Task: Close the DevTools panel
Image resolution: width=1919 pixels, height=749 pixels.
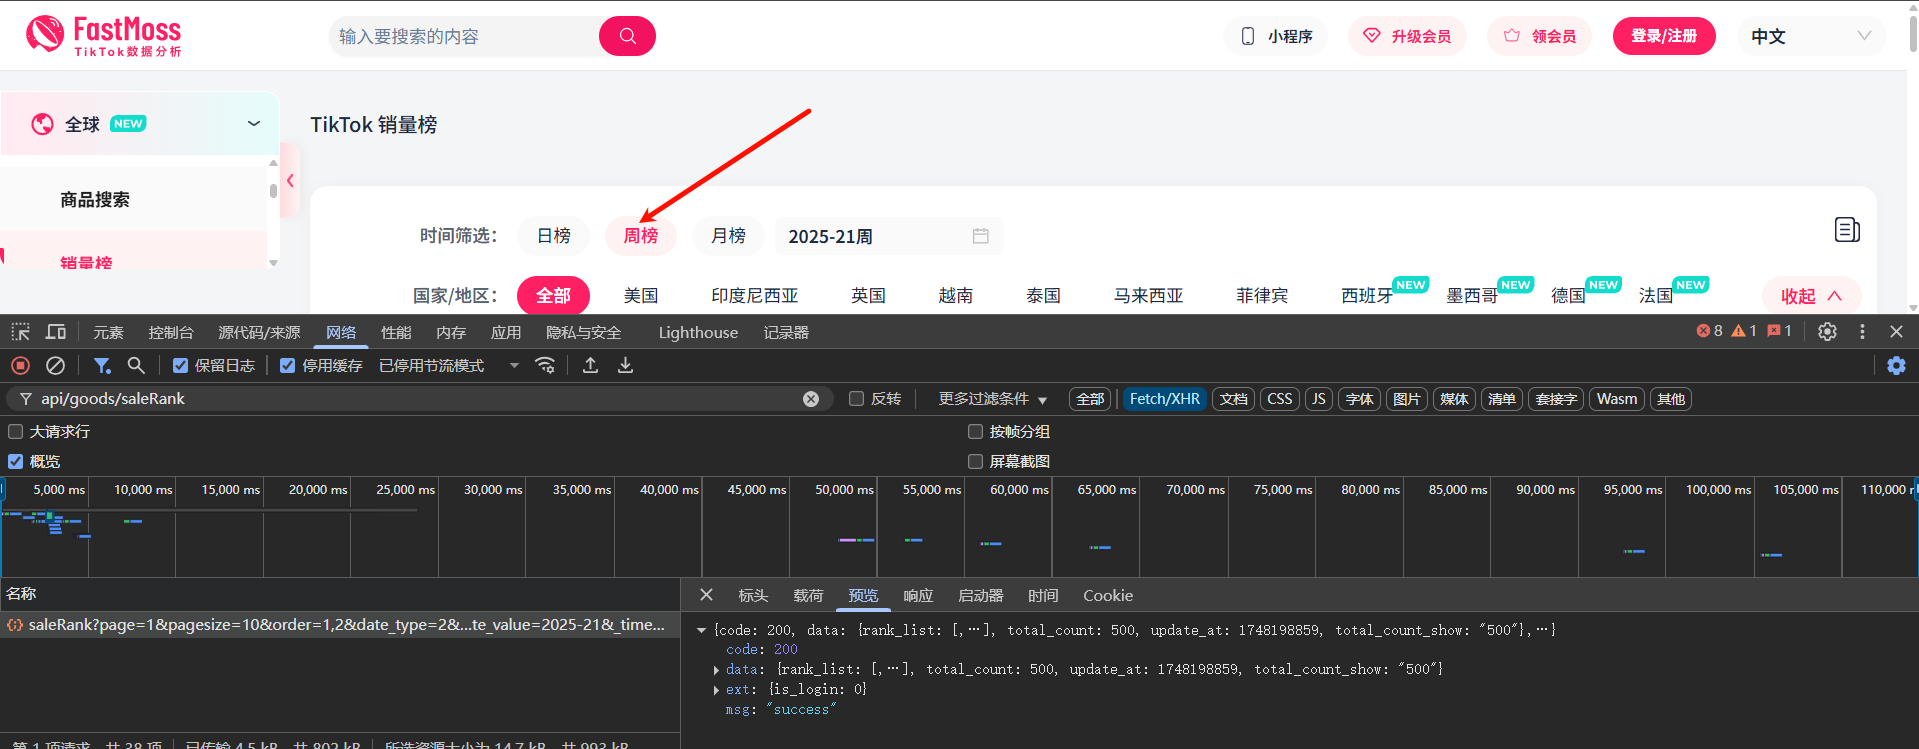Action: [1896, 332]
